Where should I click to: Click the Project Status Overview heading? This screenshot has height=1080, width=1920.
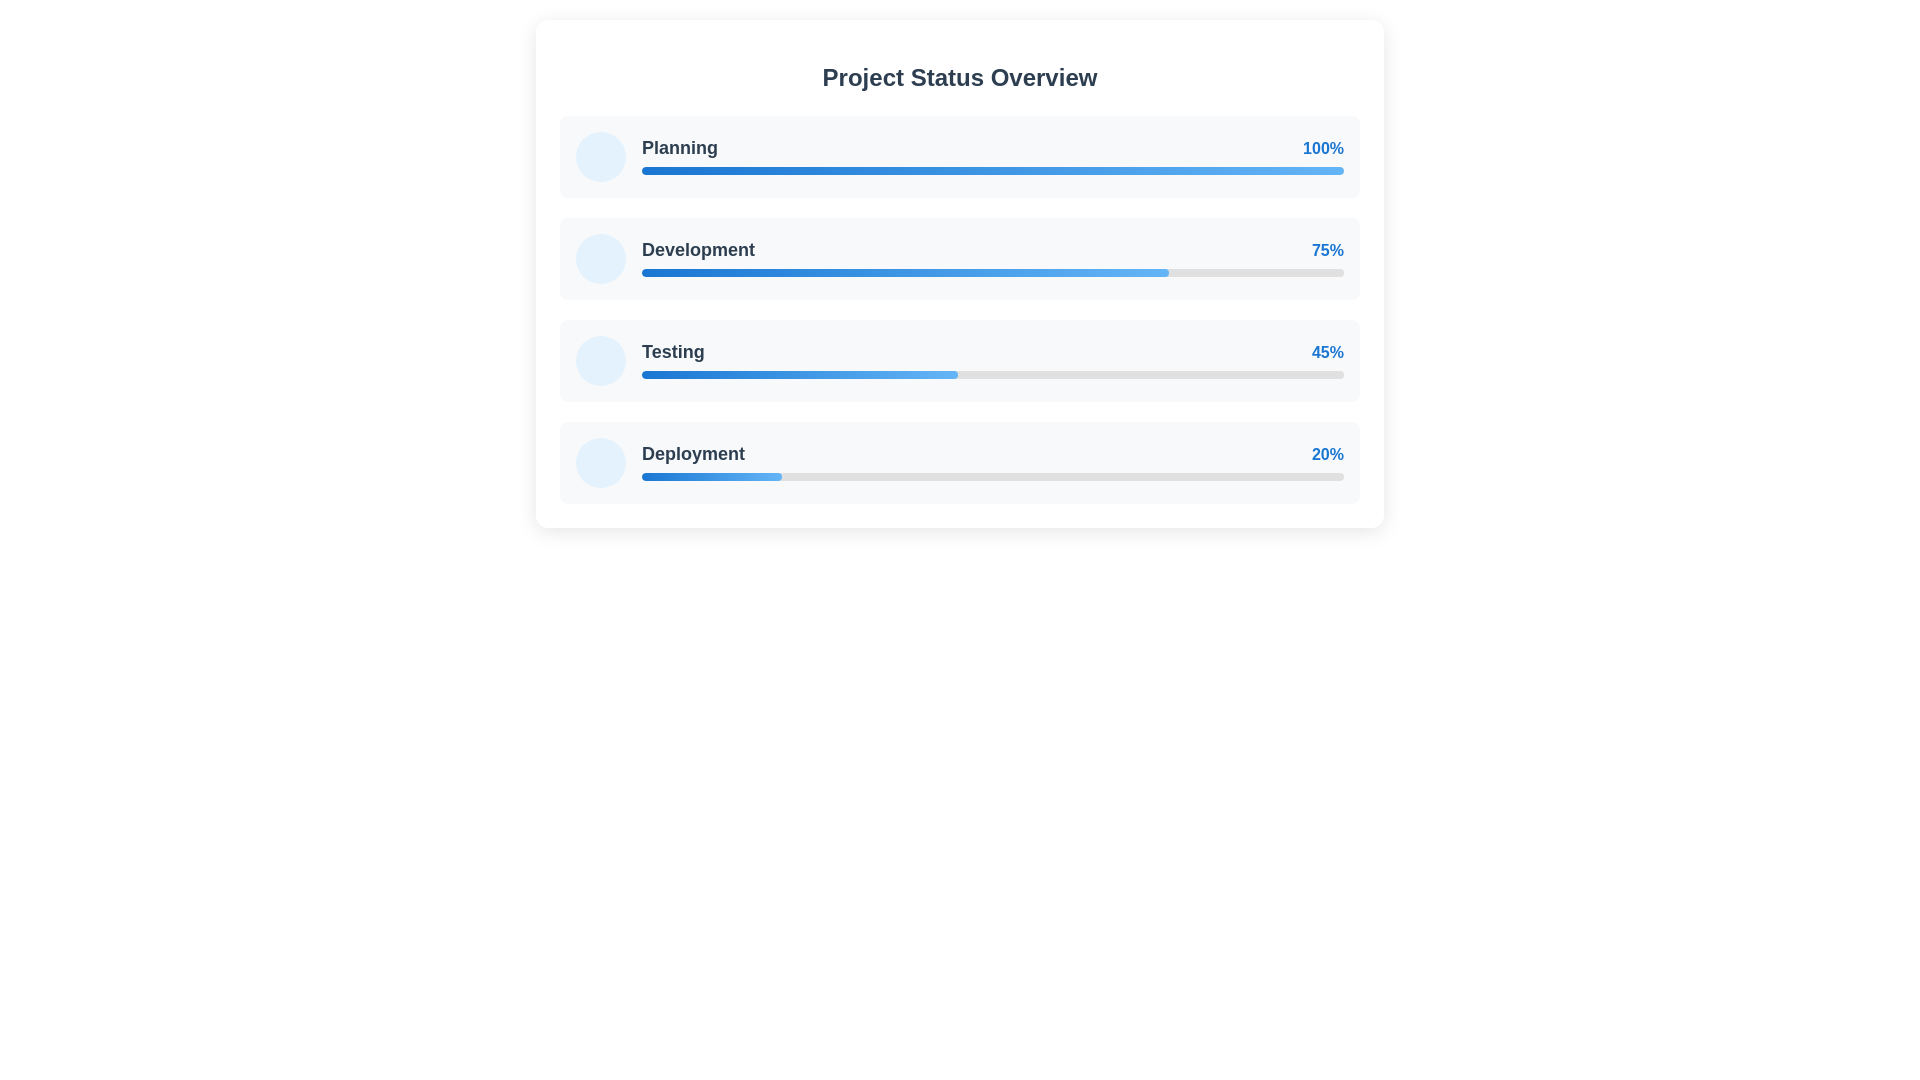[959, 77]
